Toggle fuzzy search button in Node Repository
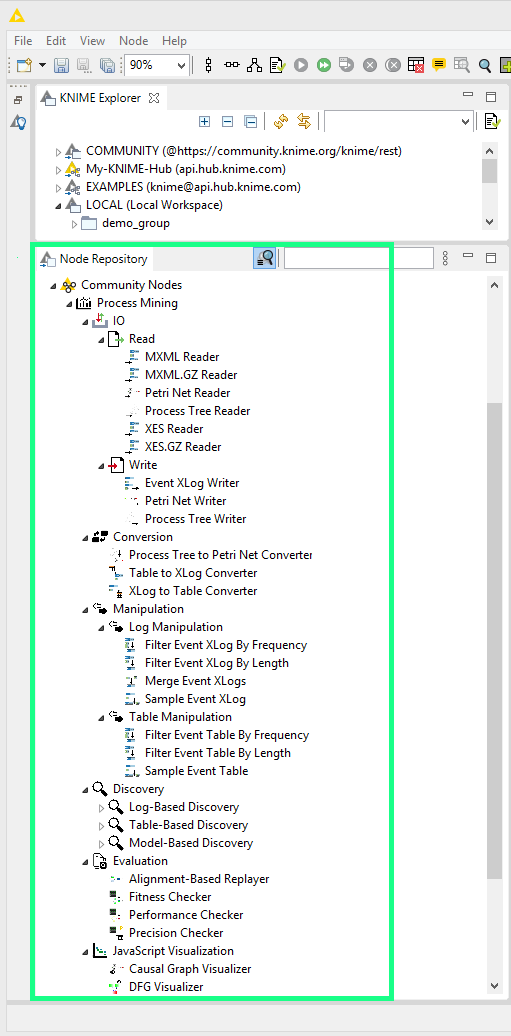511x1036 pixels. pos(264,258)
